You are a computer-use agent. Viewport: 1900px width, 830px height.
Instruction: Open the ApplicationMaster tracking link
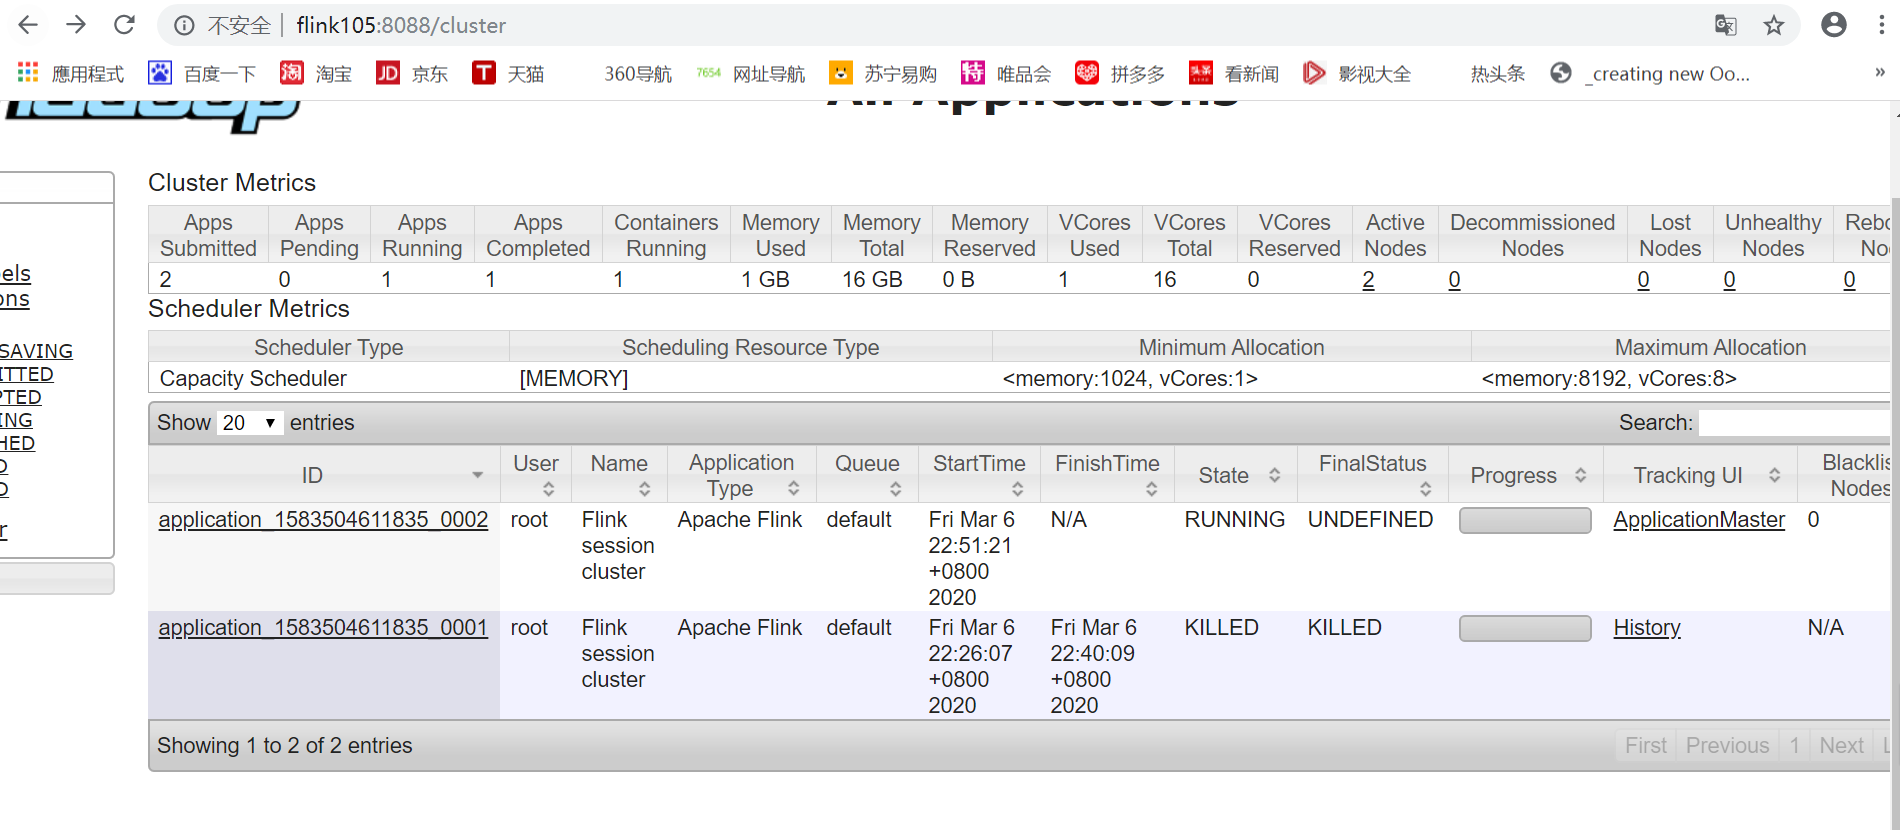point(1699,520)
